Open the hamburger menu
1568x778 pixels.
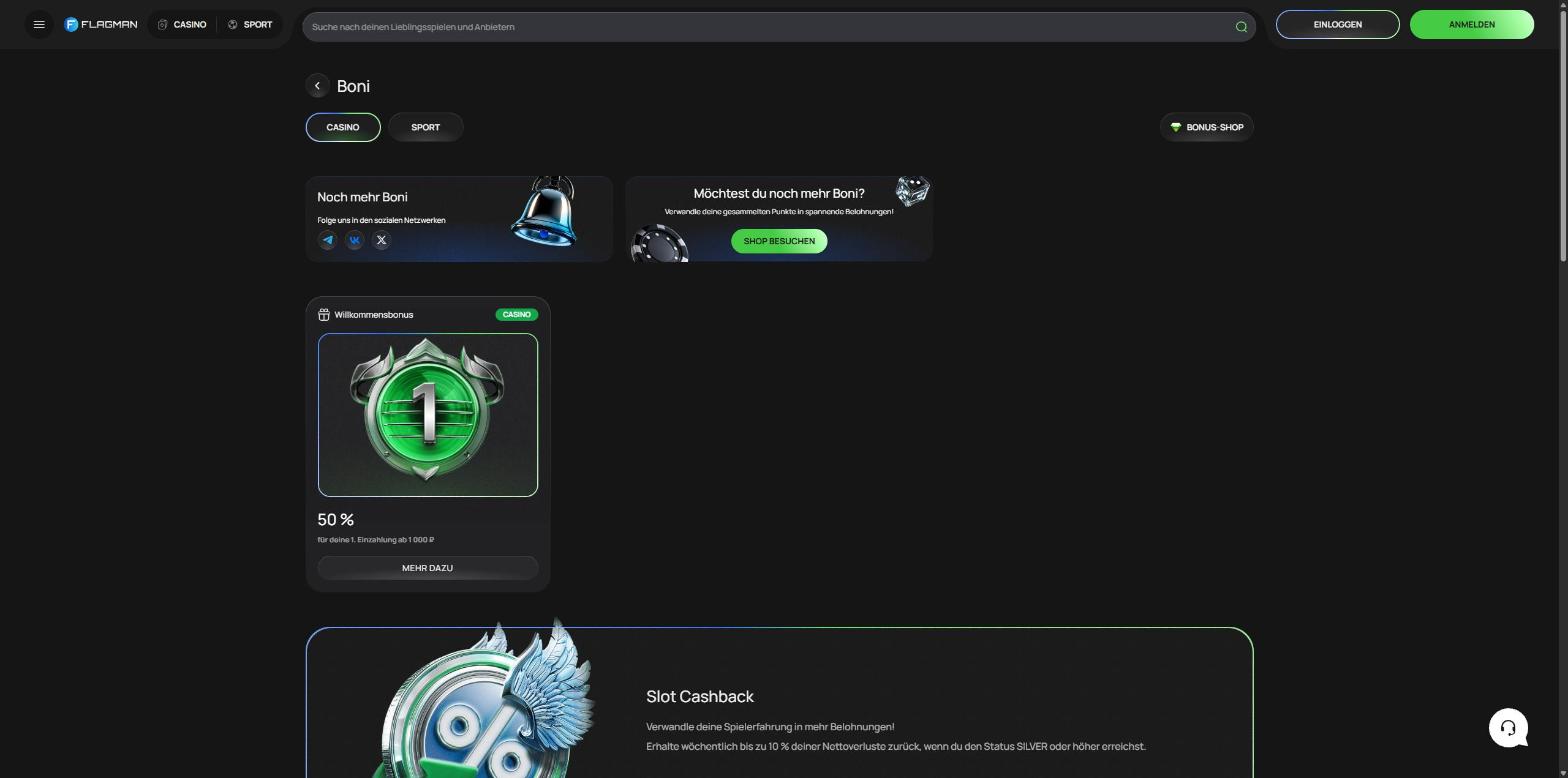click(x=39, y=24)
